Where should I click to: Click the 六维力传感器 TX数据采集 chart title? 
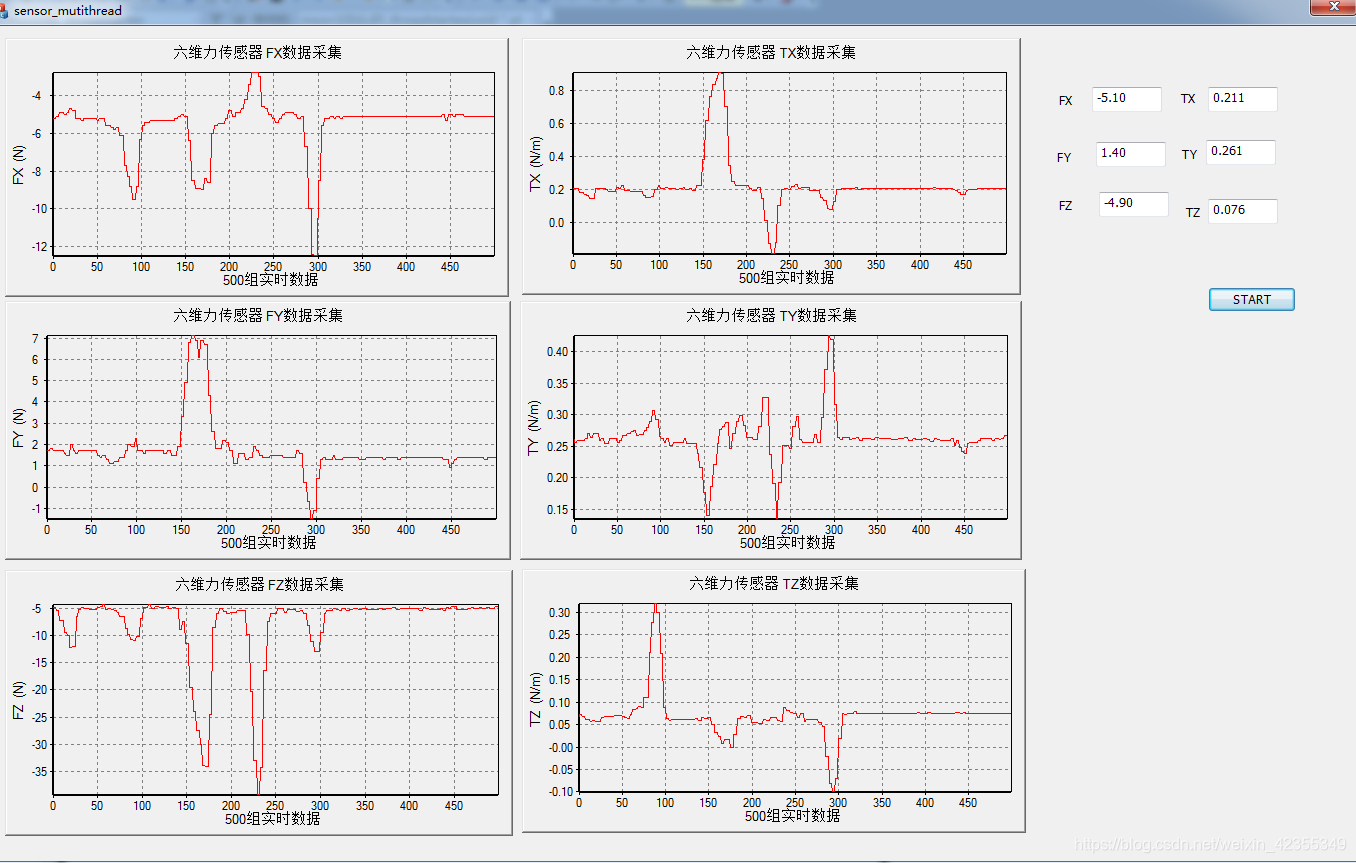pyautogui.click(x=771, y=52)
